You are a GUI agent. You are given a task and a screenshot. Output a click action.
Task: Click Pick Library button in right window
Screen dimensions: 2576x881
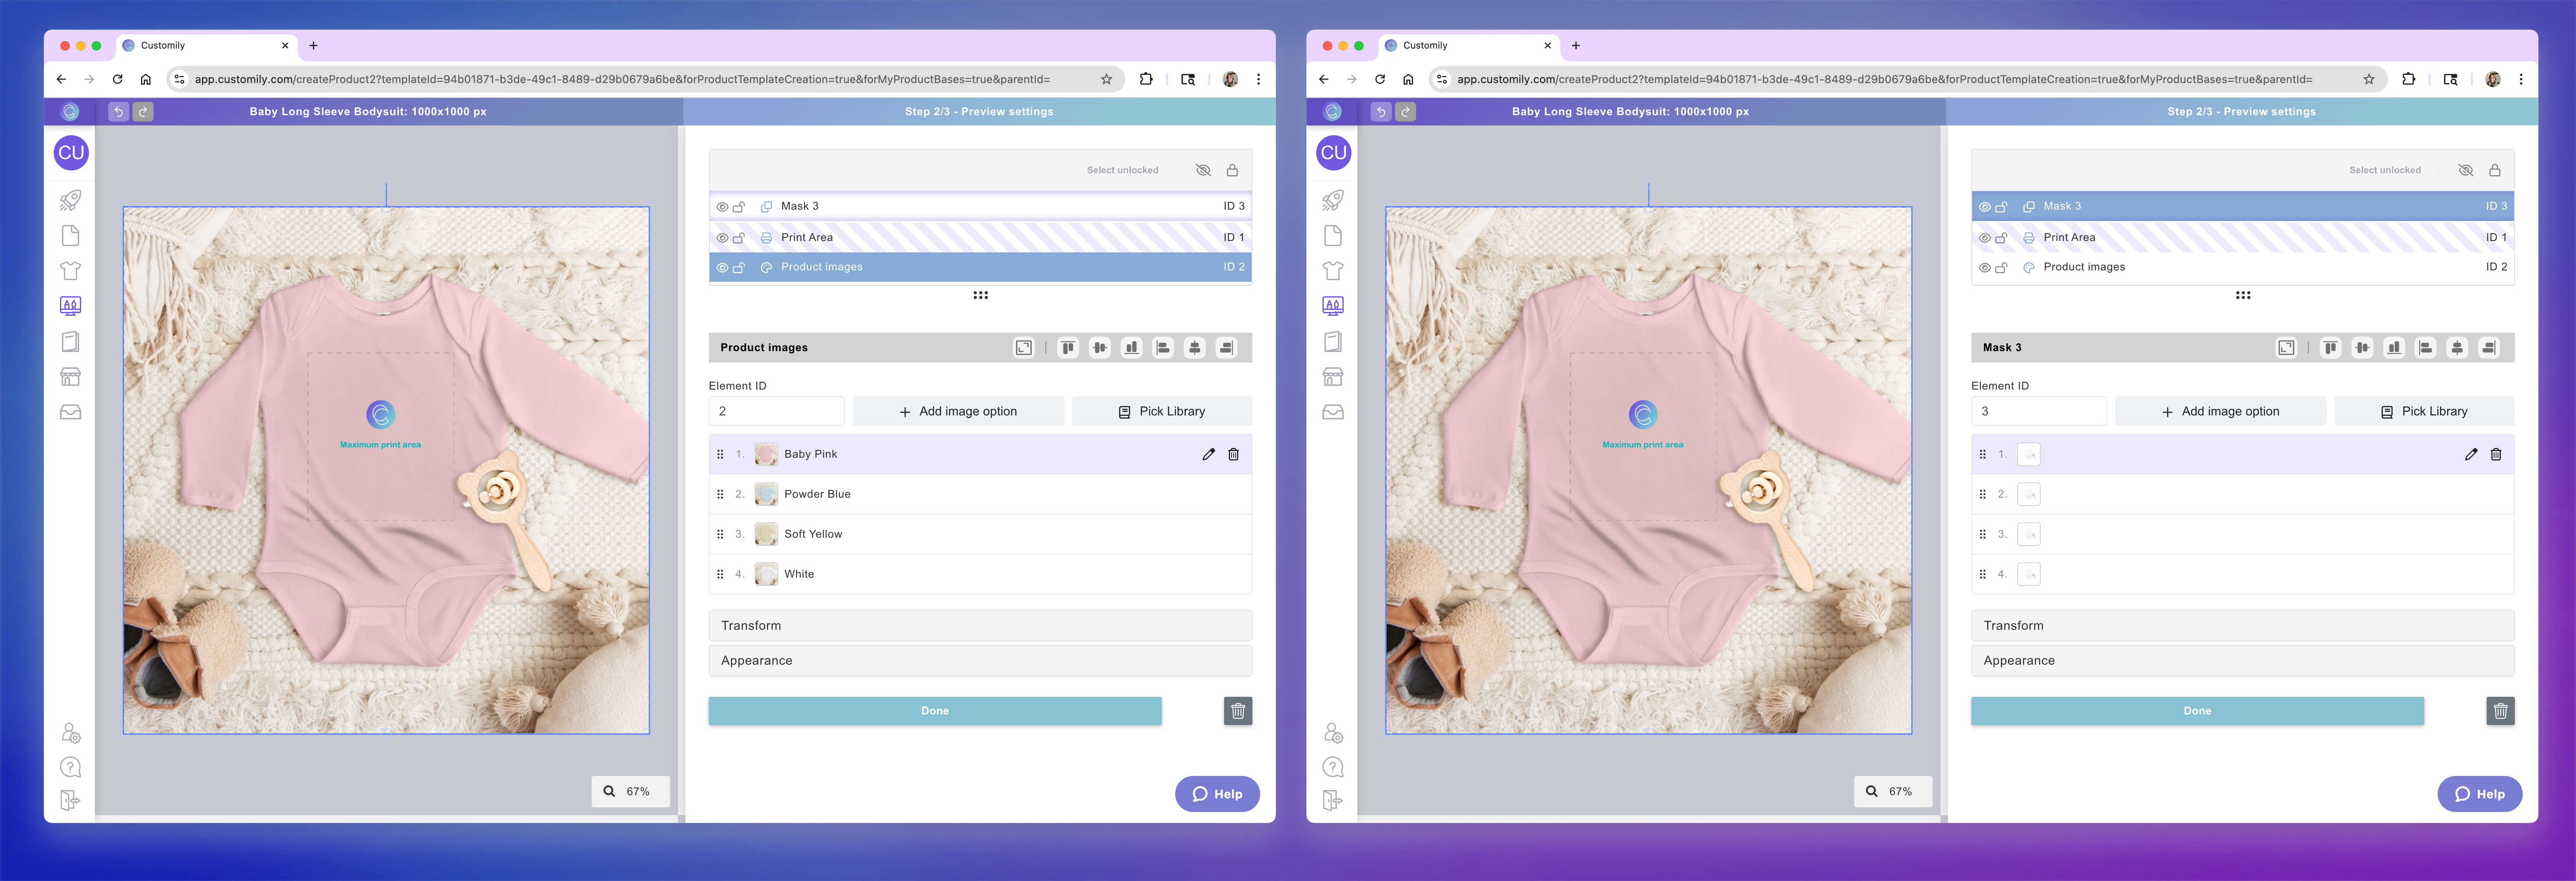pyautogui.click(x=2423, y=412)
